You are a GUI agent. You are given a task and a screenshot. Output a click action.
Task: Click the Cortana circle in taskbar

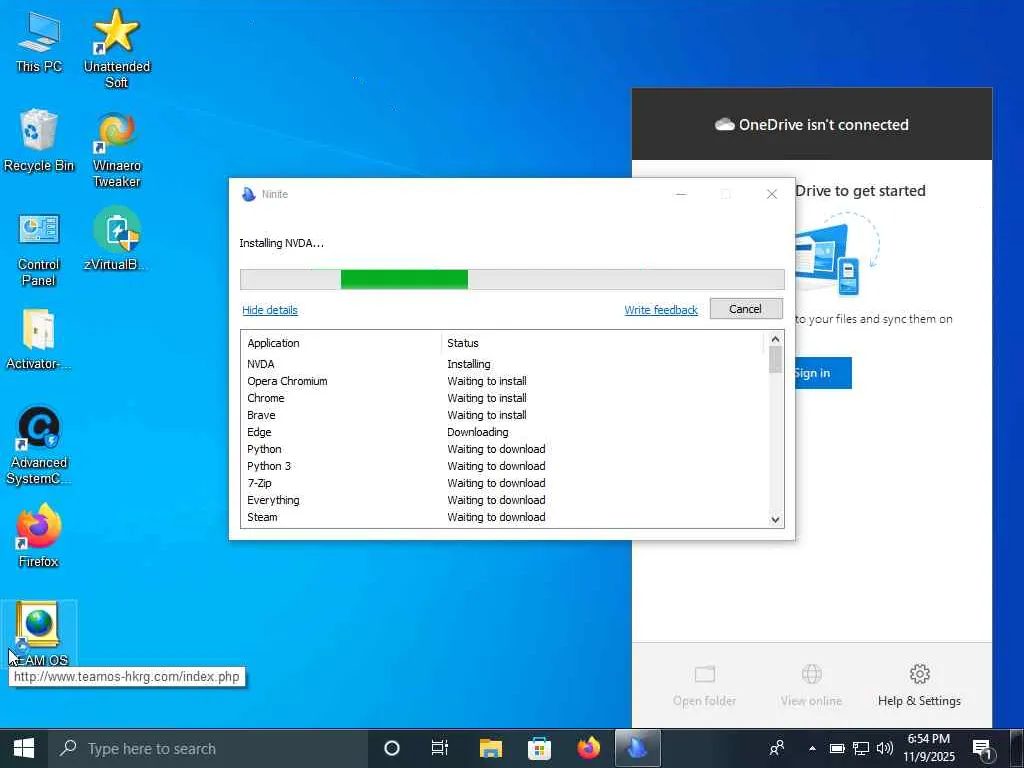(x=391, y=748)
